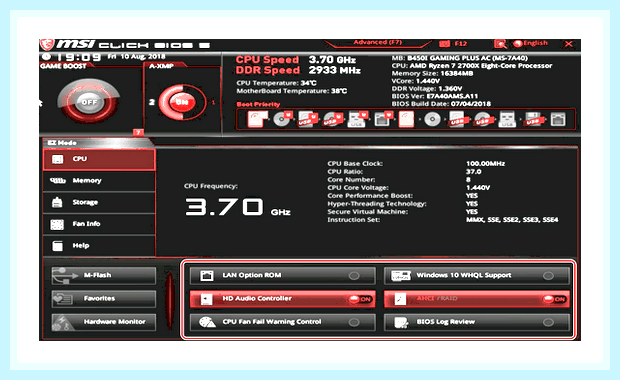Click Memory Size: 16384MB

pyautogui.click(x=432, y=74)
